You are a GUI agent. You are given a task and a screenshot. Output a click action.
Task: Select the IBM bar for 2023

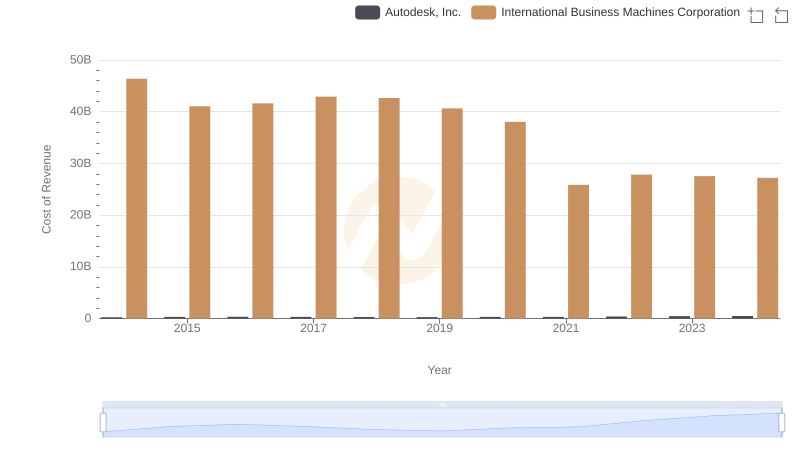pyautogui.click(x=705, y=247)
